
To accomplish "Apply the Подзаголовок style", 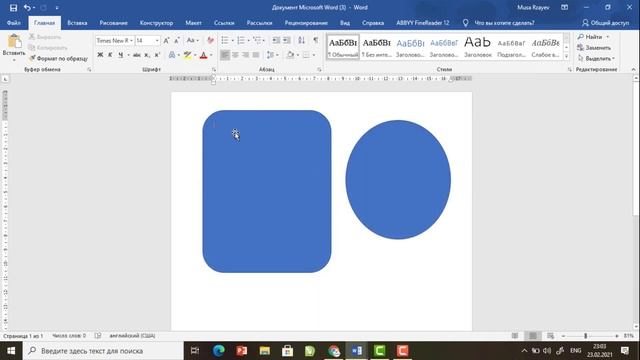I will pyautogui.click(x=511, y=47).
